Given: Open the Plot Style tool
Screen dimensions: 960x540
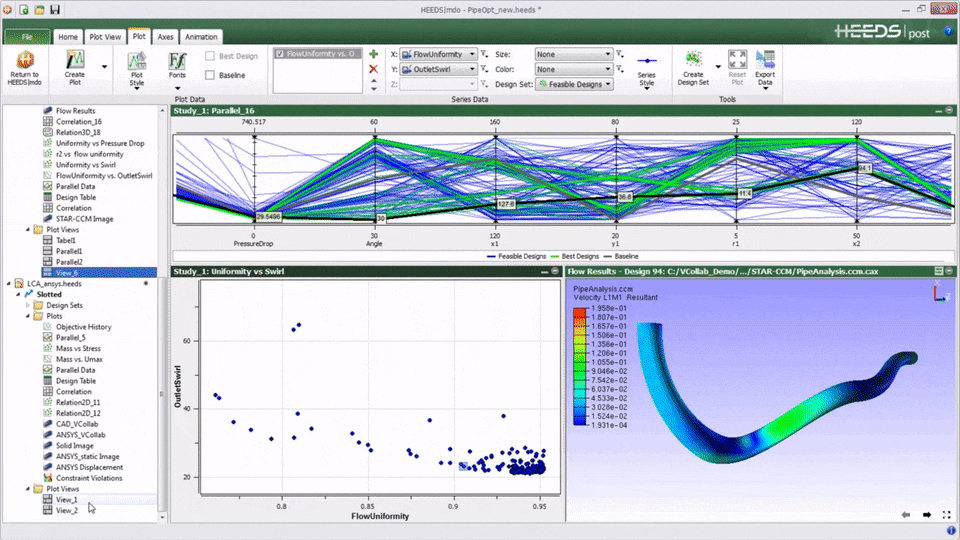Looking at the screenshot, I should point(137,70).
